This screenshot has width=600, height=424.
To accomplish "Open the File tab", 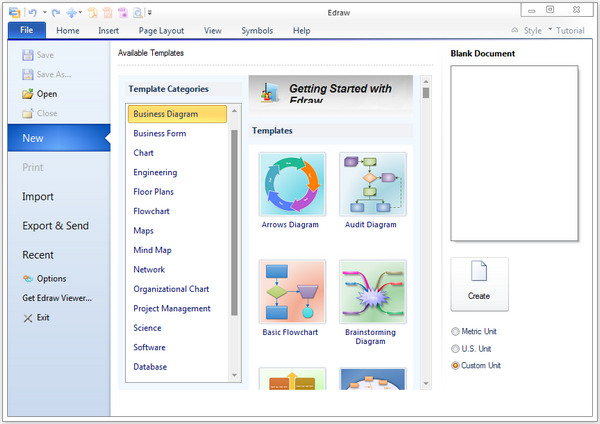I will [x=27, y=30].
